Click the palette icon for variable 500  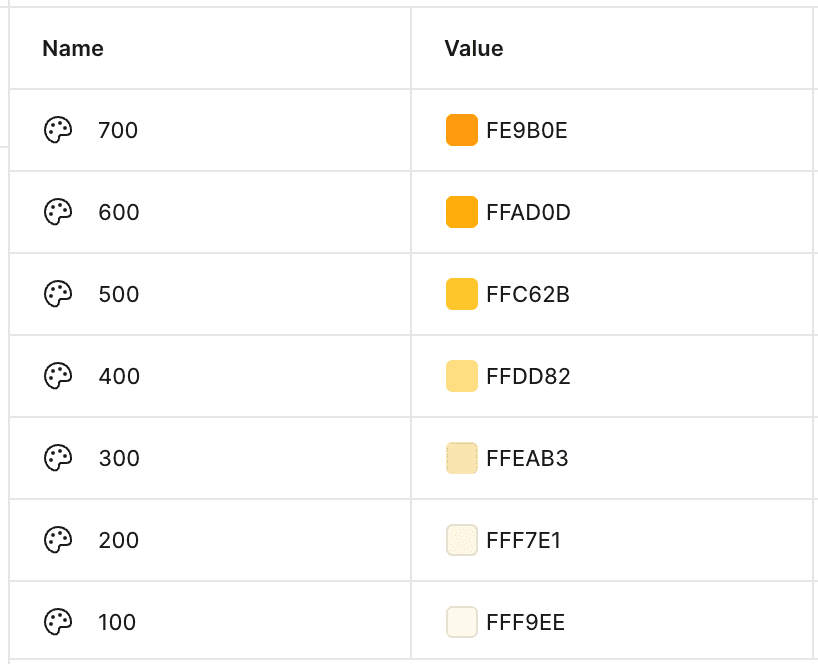[58, 294]
